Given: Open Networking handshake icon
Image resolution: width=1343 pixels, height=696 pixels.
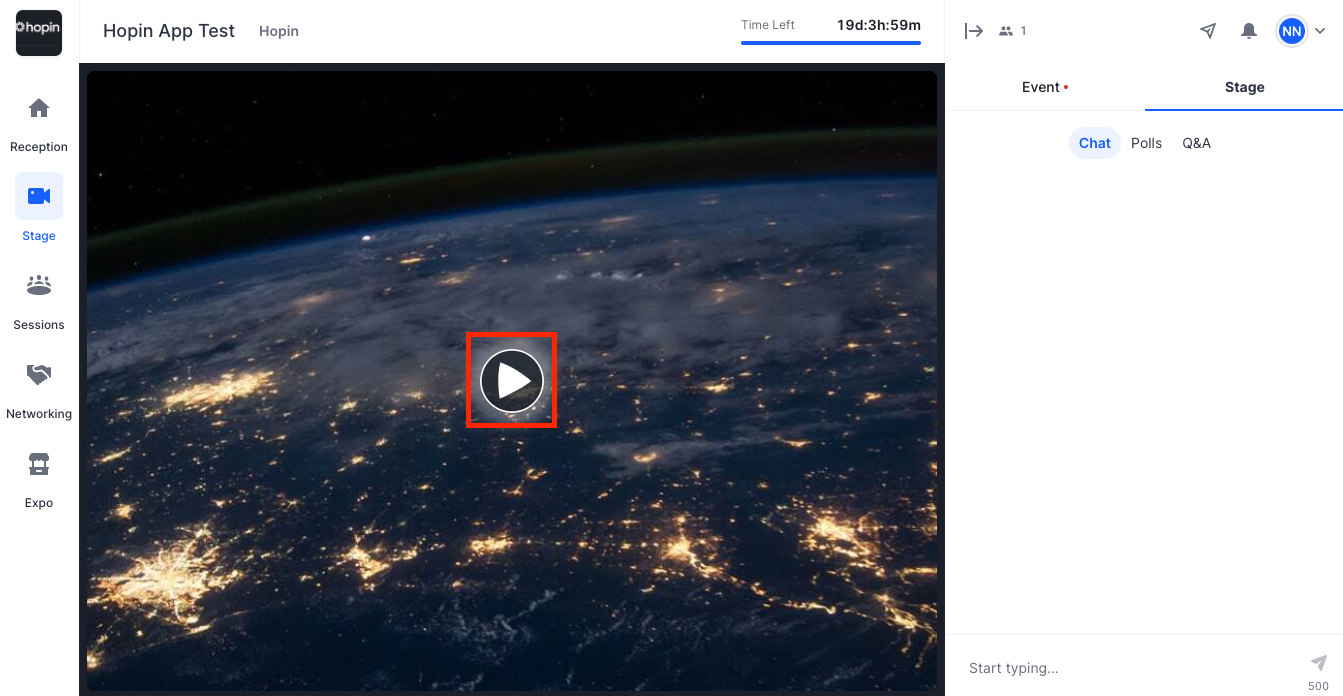Looking at the screenshot, I should point(39,374).
